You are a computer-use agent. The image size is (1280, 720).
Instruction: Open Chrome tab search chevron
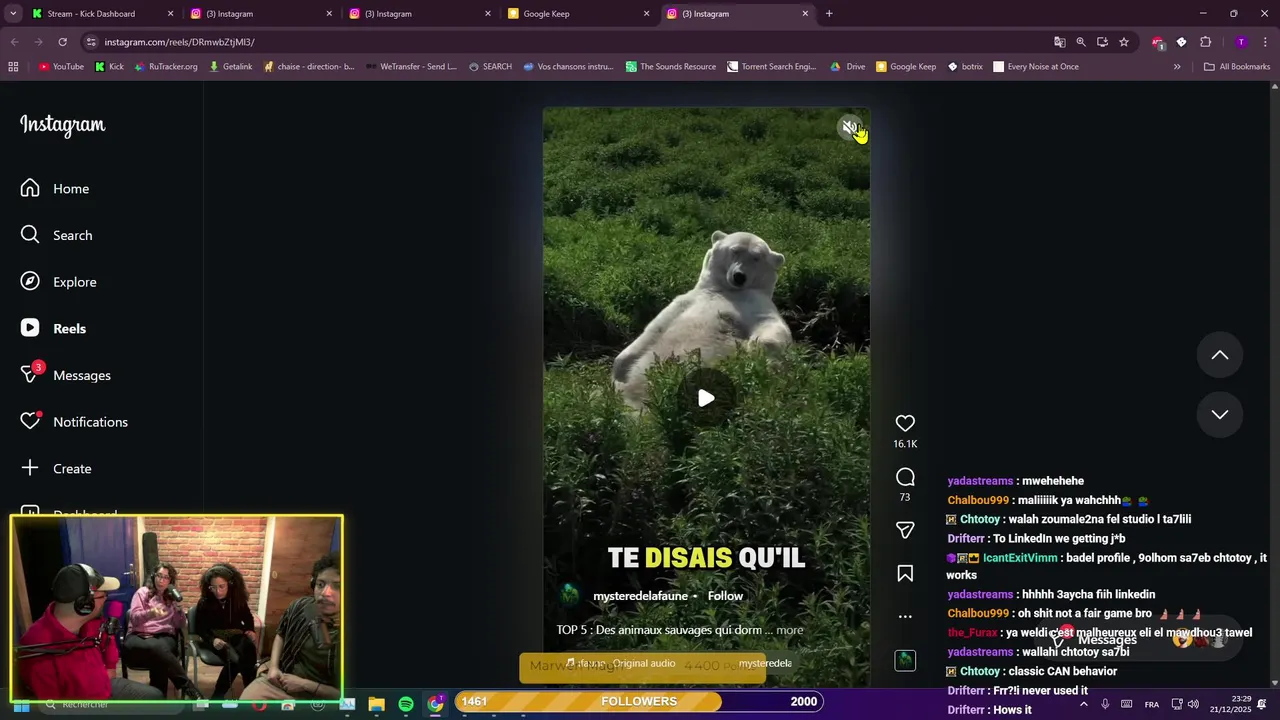click(x=14, y=14)
